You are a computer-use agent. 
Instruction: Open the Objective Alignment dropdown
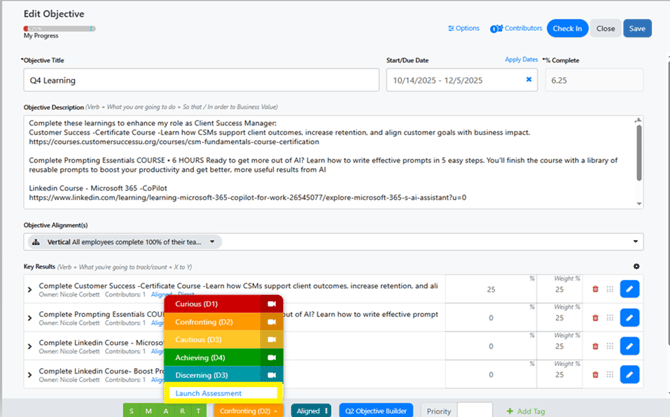coord(637,242)
